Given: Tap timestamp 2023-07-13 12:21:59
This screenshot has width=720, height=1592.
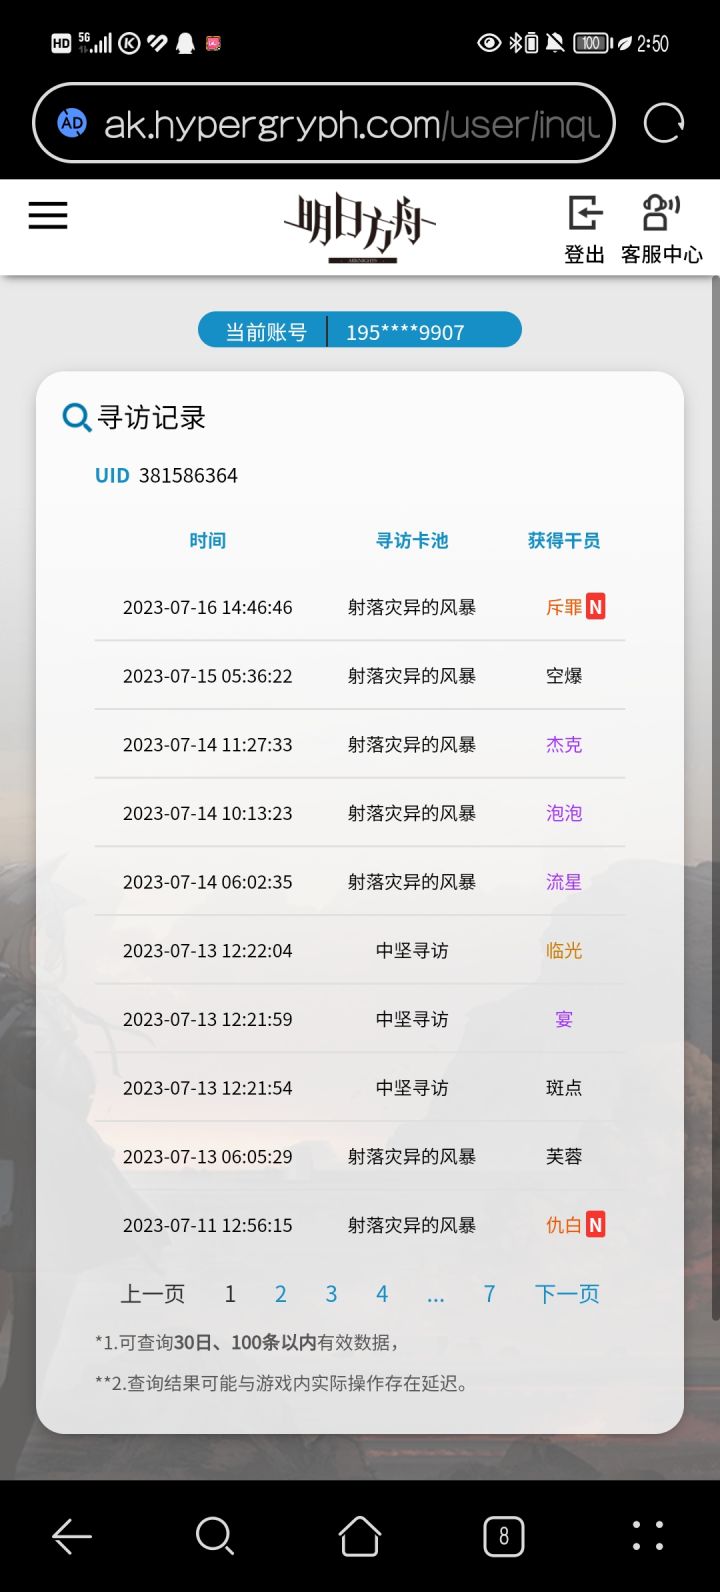Looking at the screenshot, I should tap(208, 1019).
